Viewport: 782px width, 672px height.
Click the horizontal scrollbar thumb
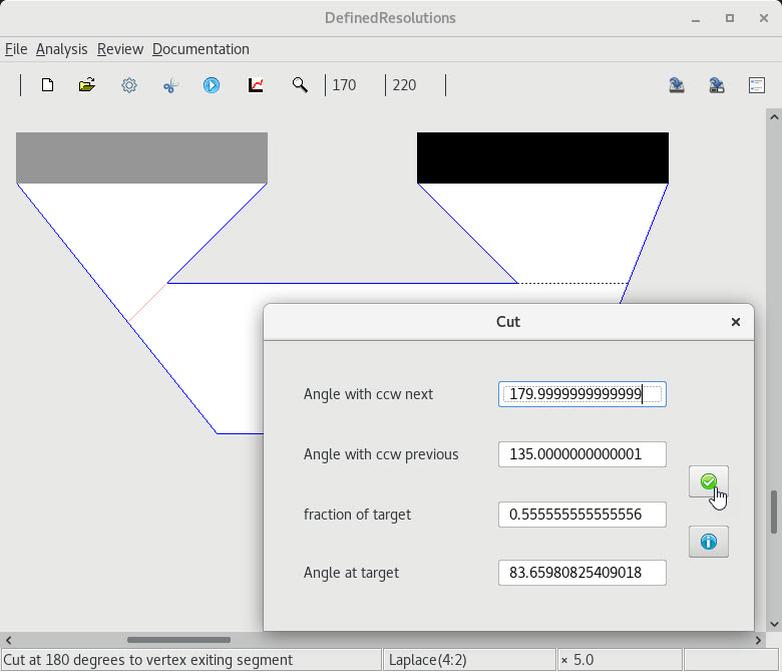click(x=178, y=640)
